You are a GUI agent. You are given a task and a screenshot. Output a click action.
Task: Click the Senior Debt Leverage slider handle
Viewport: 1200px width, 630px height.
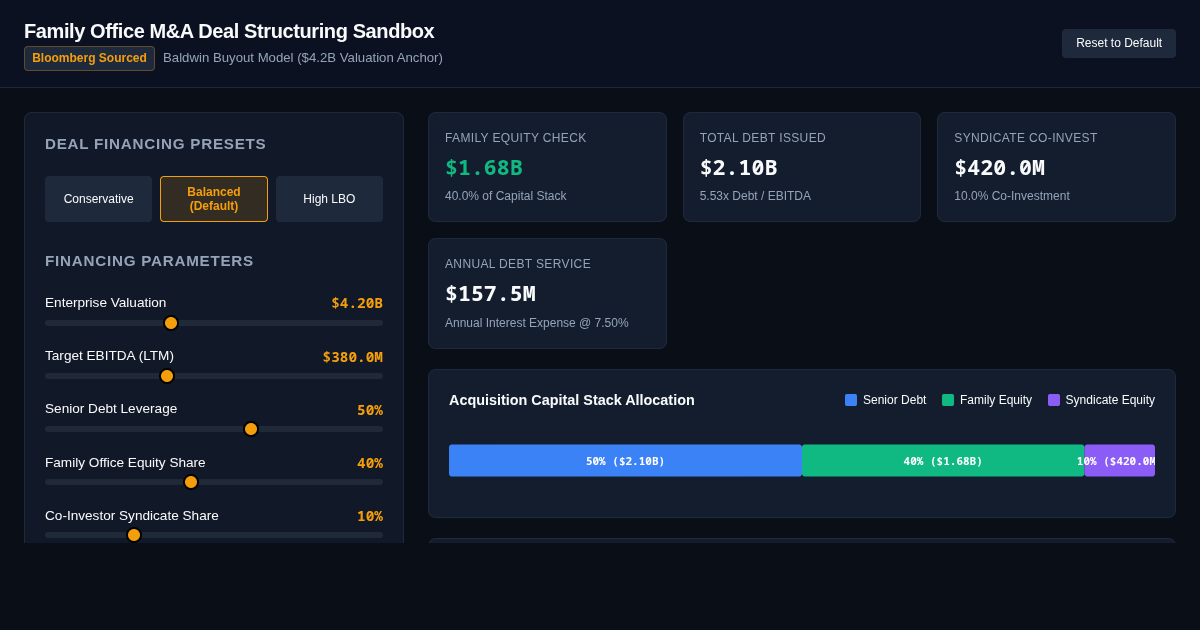point(251,429)
